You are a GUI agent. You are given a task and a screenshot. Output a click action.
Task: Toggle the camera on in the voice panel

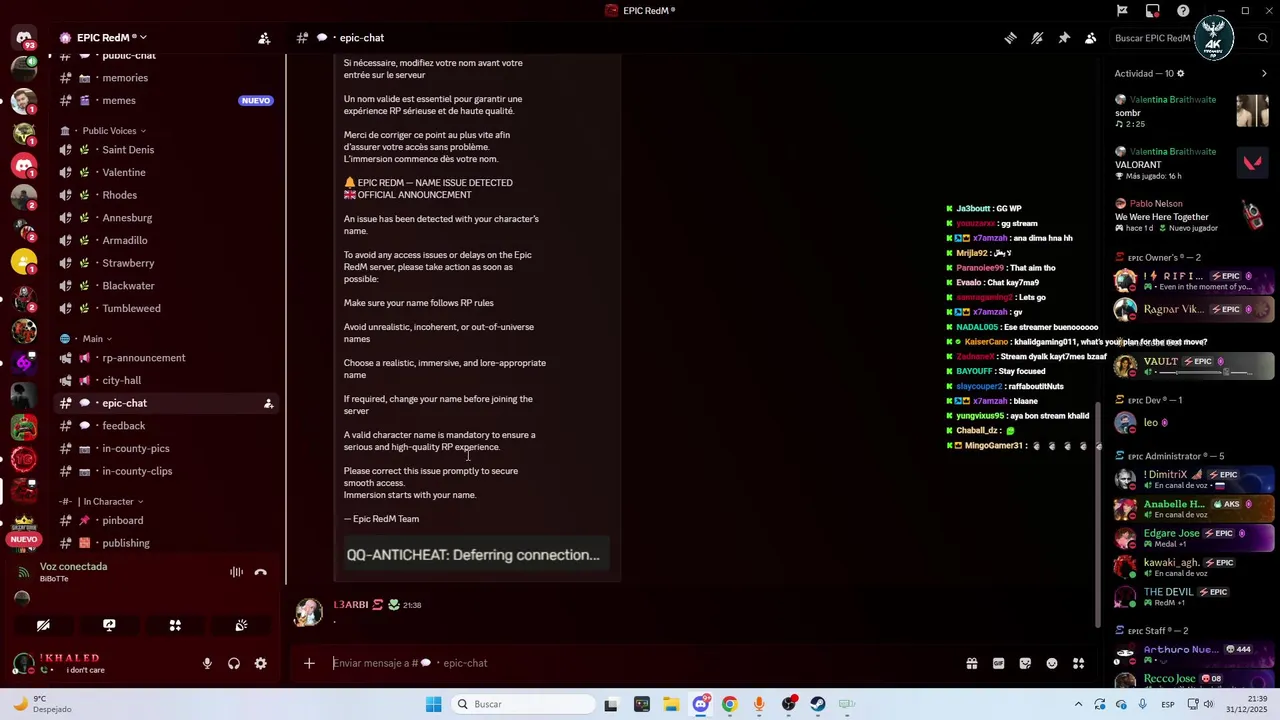(x=43, y=625)
